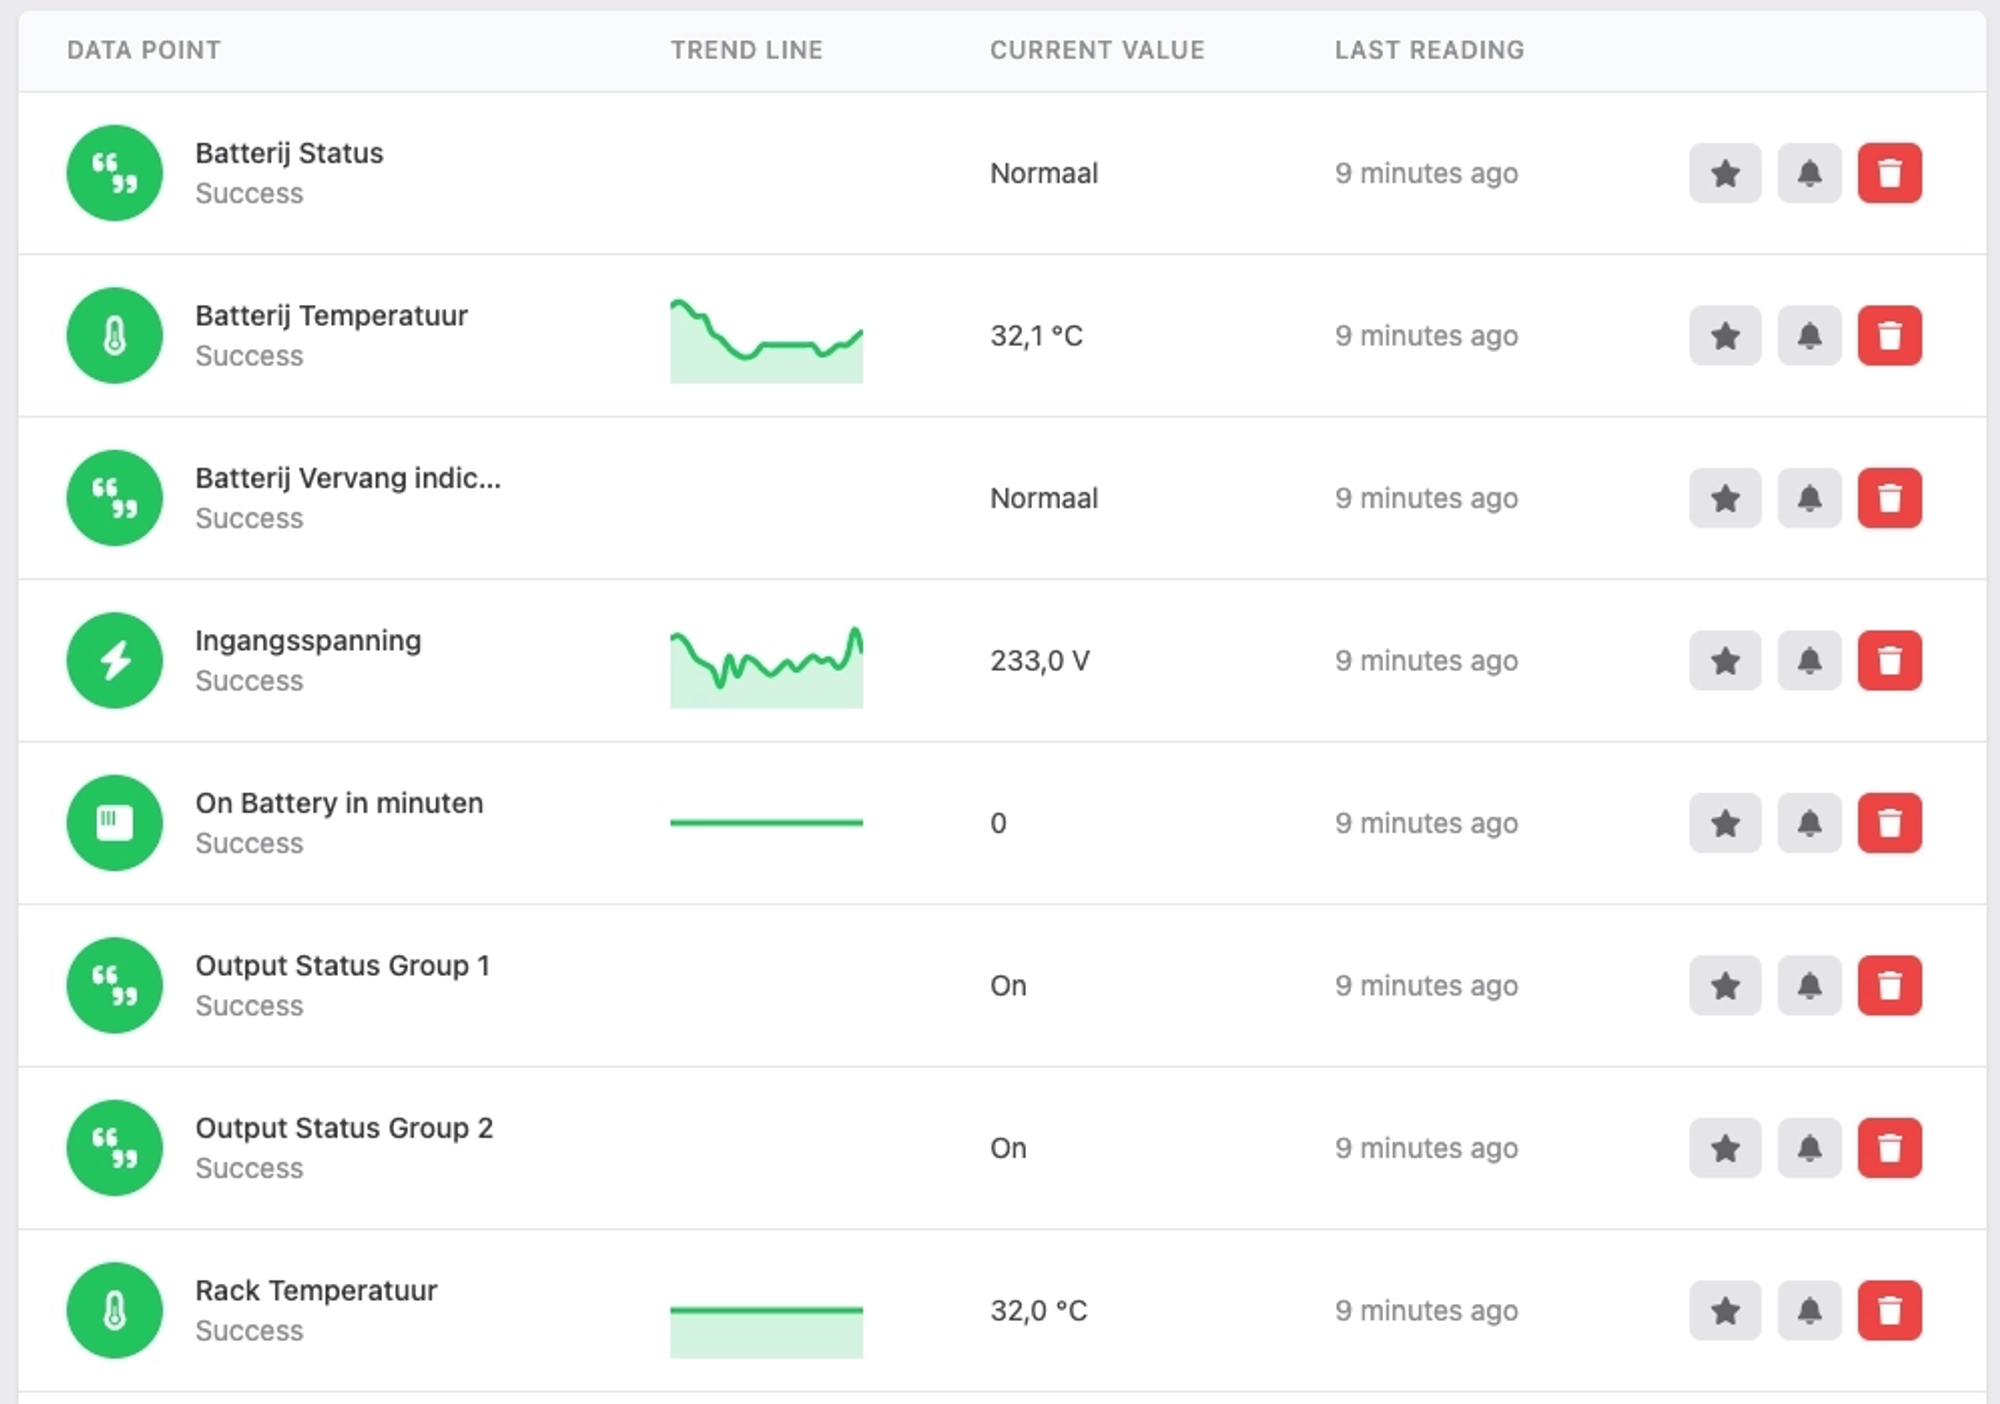
Task: Delete the Batterij Status data point
Action: coord(1889,173)
